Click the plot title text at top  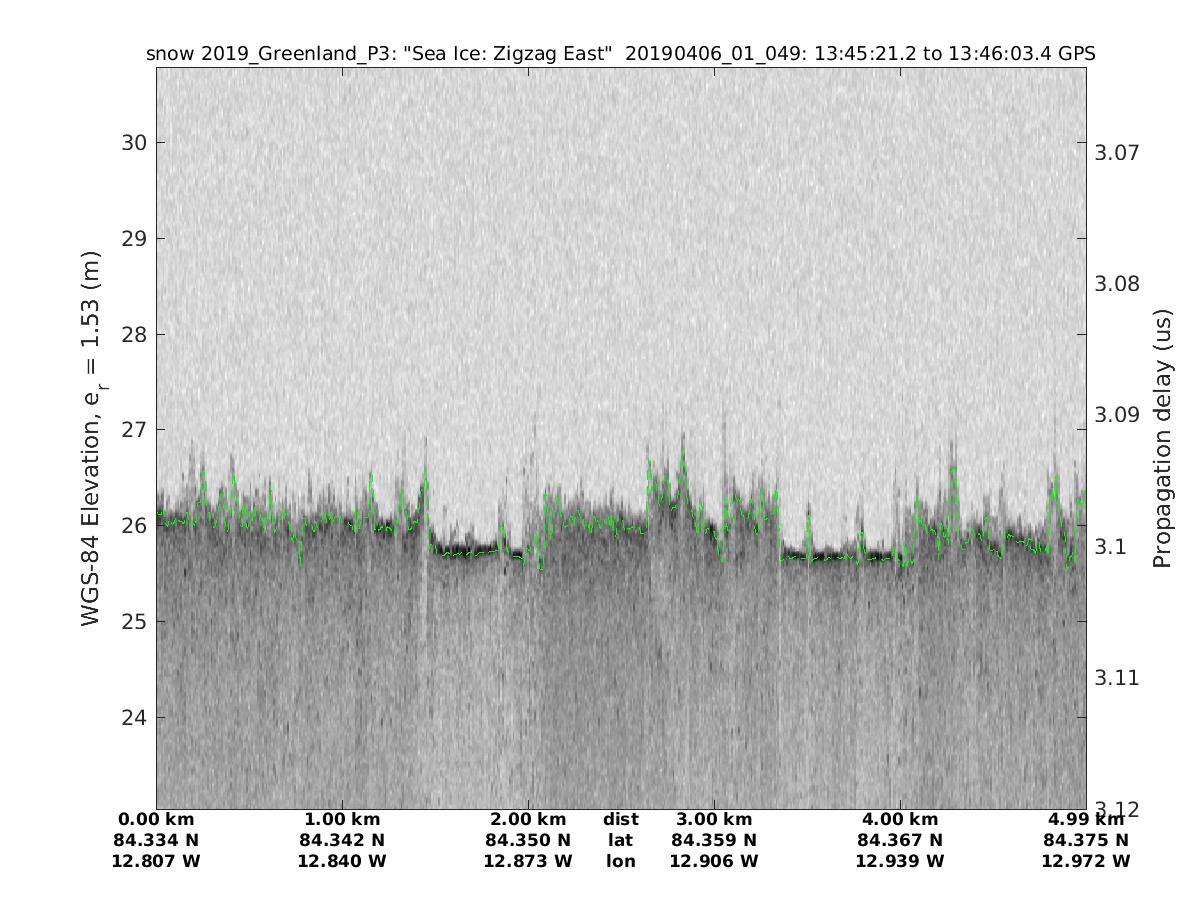pos(620,54)
